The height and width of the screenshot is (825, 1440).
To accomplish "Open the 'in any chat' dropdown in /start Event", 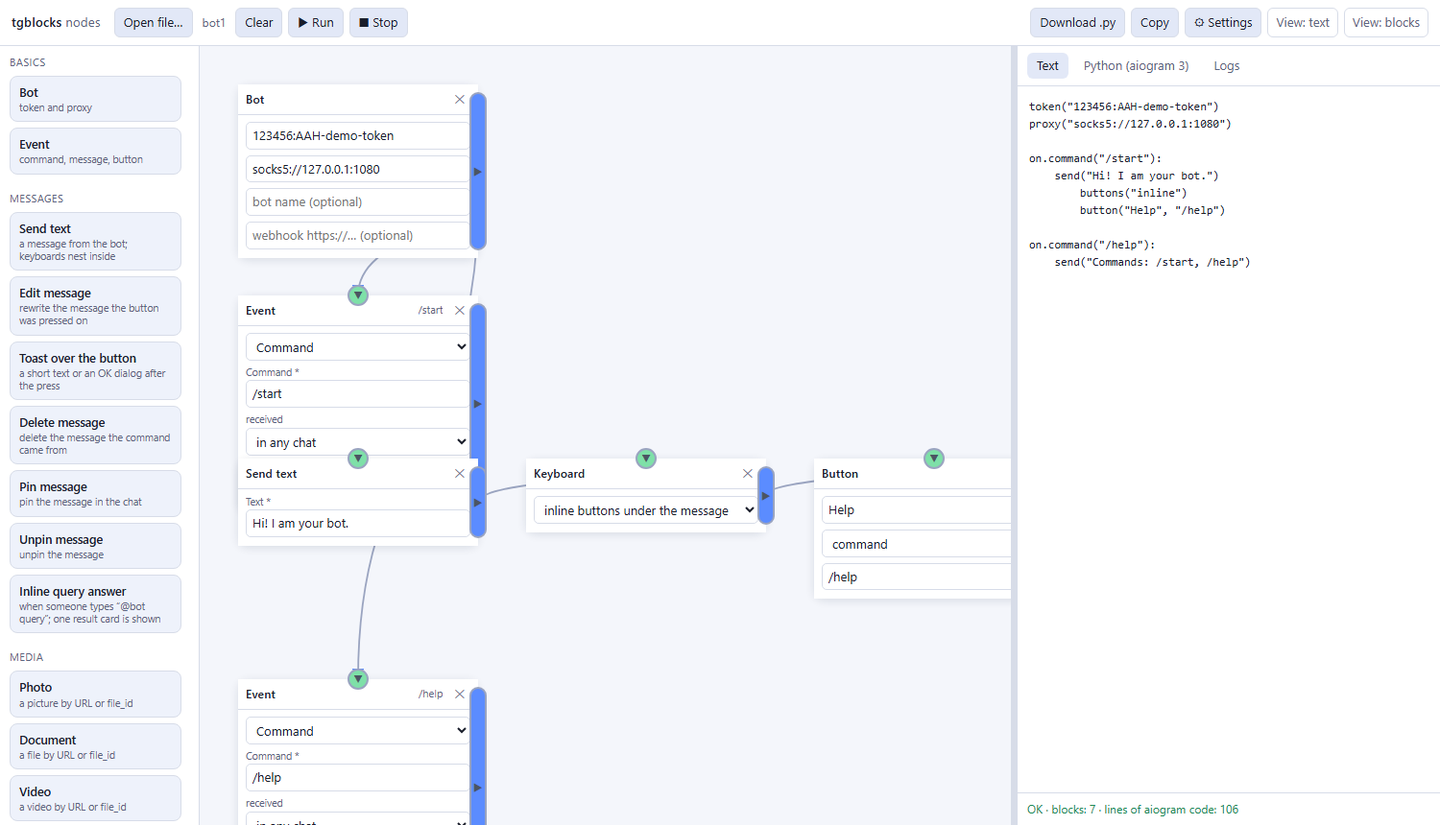I will click(x=358, y=442).
